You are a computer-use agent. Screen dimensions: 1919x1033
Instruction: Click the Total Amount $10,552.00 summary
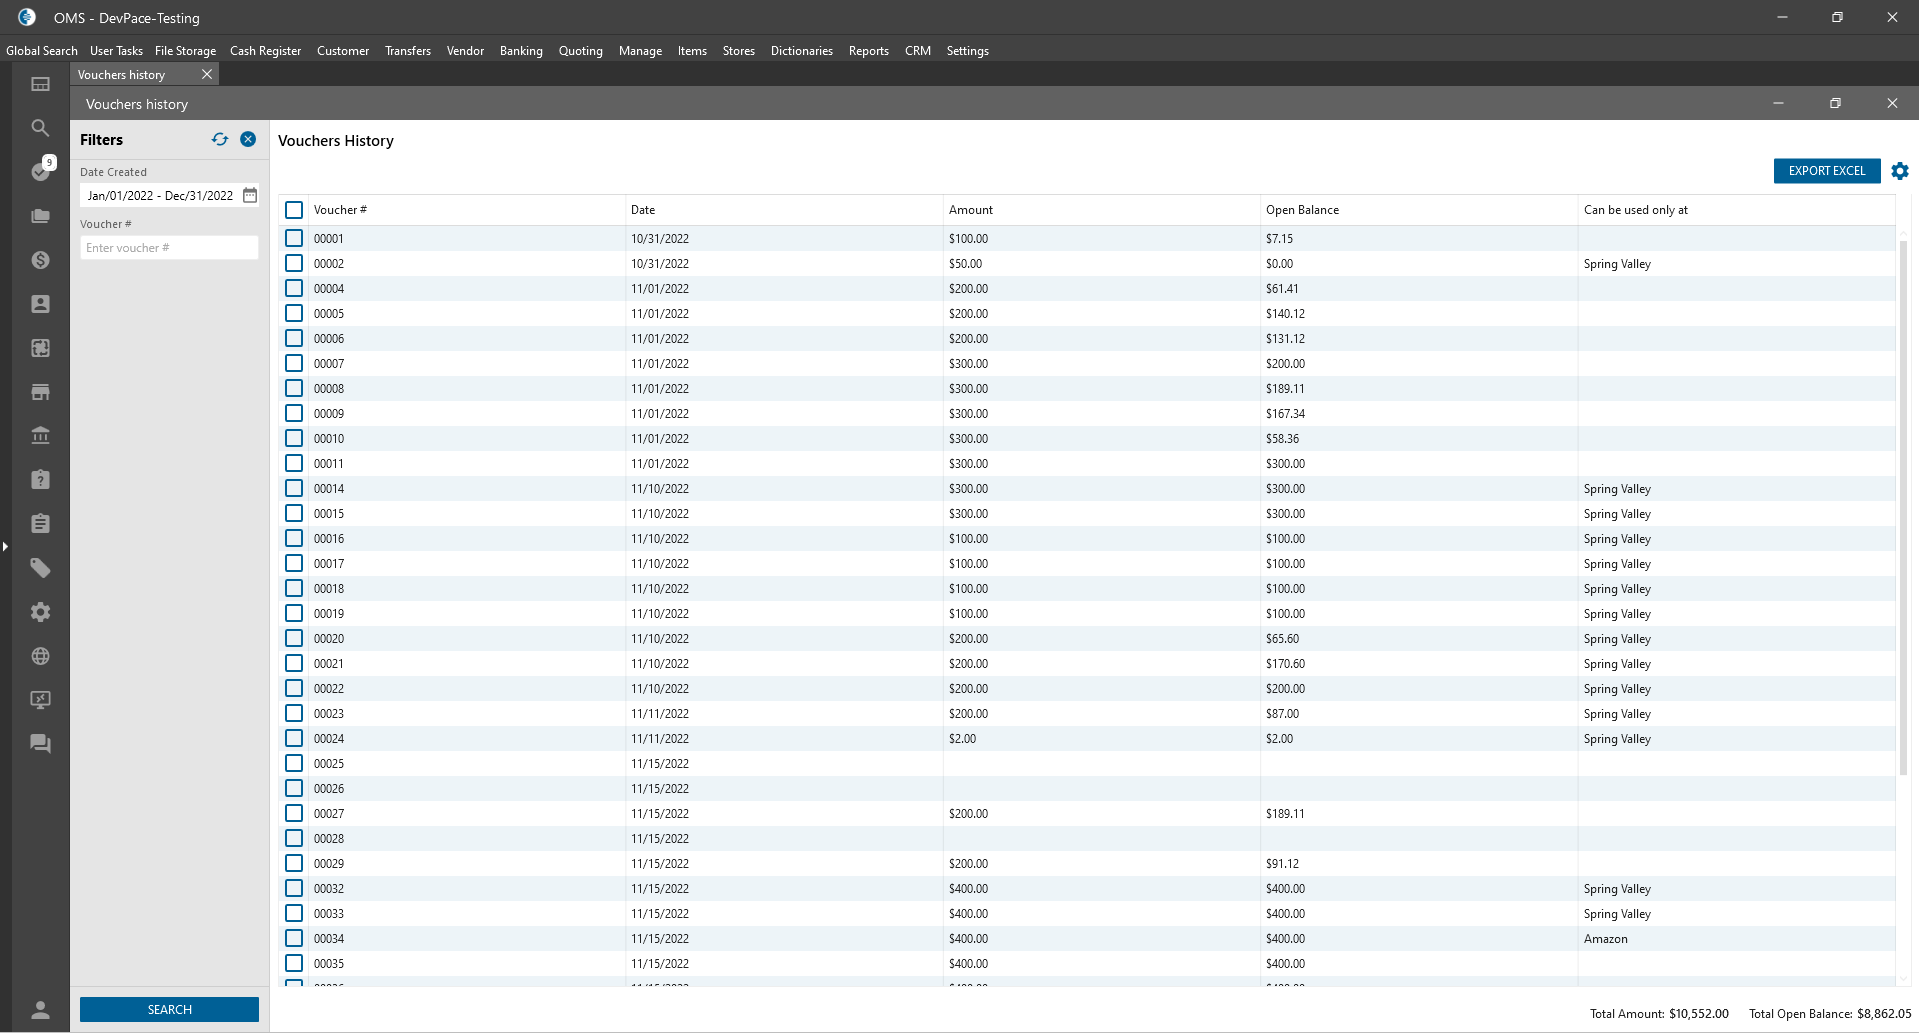1659,1013
